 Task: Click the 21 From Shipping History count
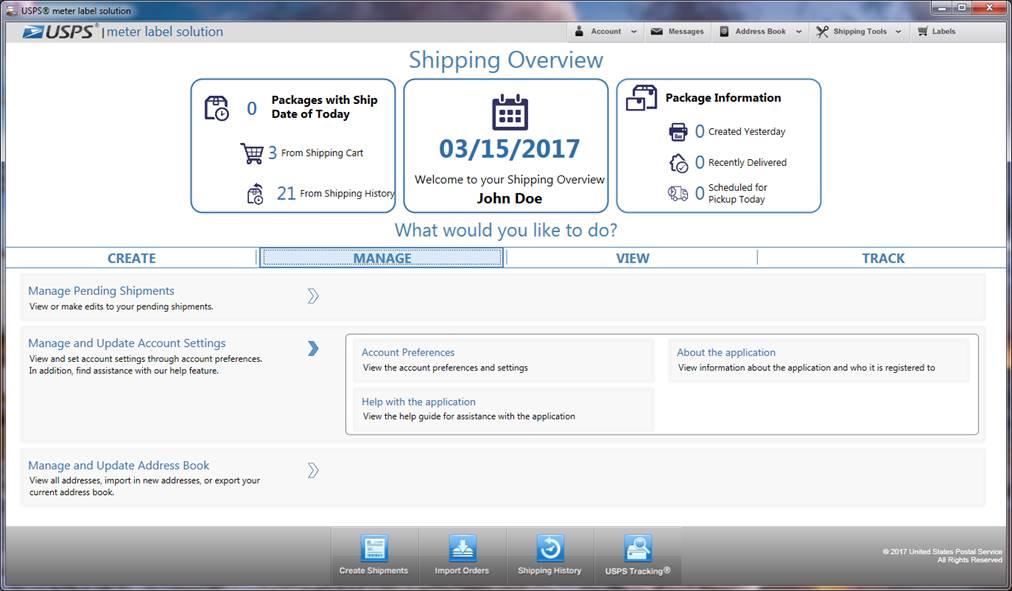tap(286, 193)
